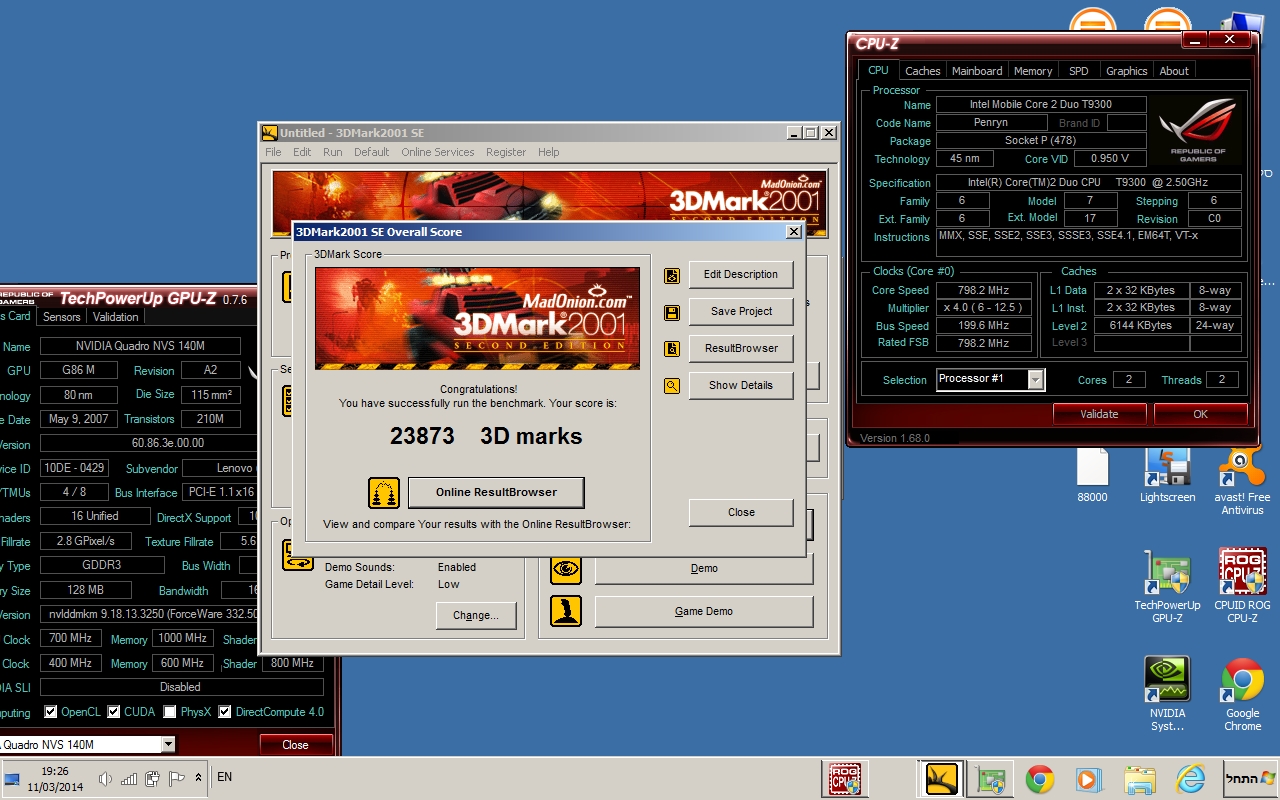The height and width of the screenshot is (800, 1280).
Task: Open the Help menu in 3DMark2001
Action: click(x=548, y=152)
